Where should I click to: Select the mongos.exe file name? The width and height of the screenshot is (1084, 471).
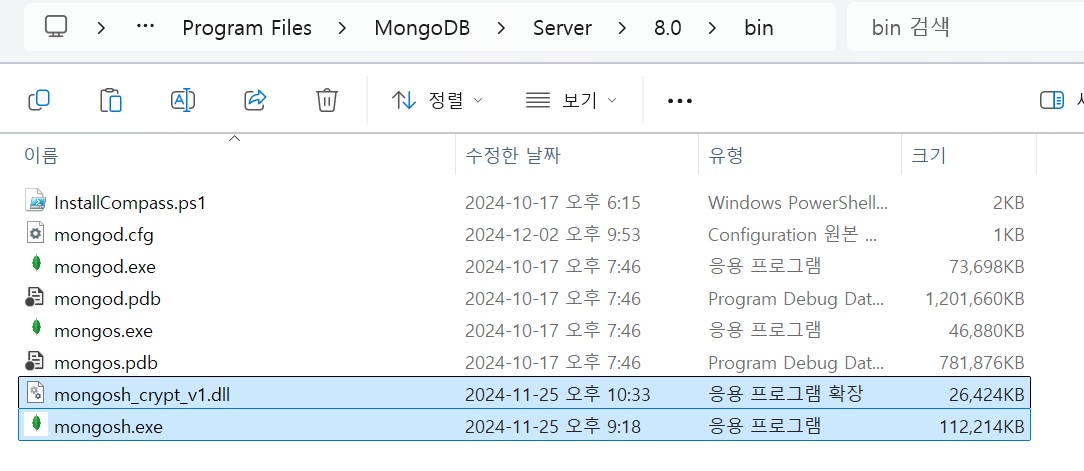click(x=103, y=331)
